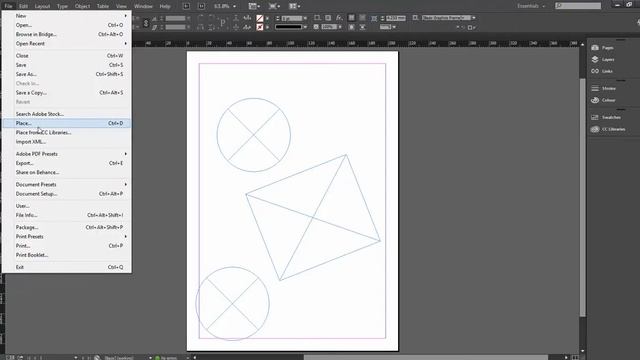The height and width of the screenshot is (360, 640).
Task: Click Save a Copy... menu entry
Action: pos(67,93)
